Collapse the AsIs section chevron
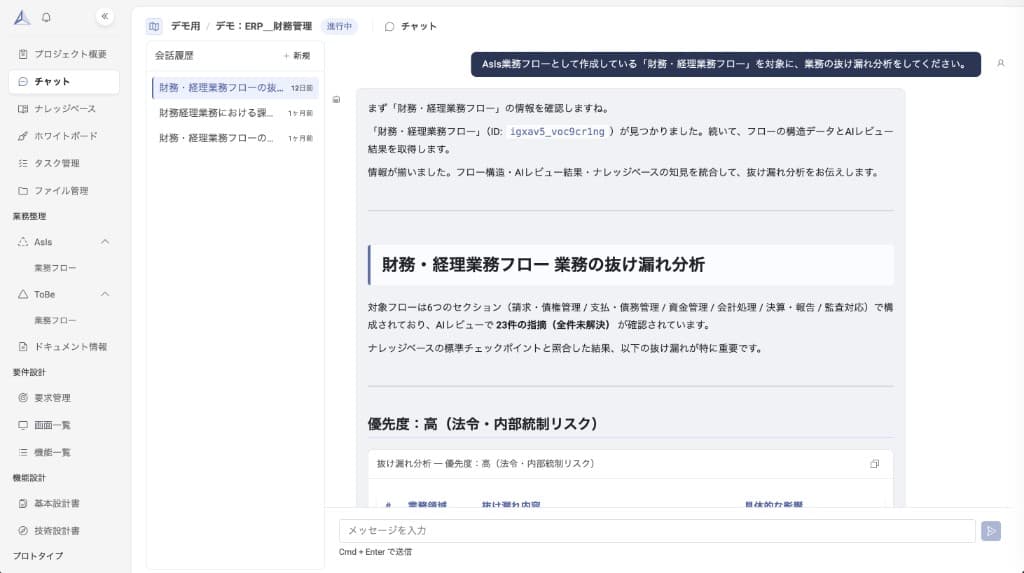The height and width of the screenshot is (573, 1024). tap(105, 242)
